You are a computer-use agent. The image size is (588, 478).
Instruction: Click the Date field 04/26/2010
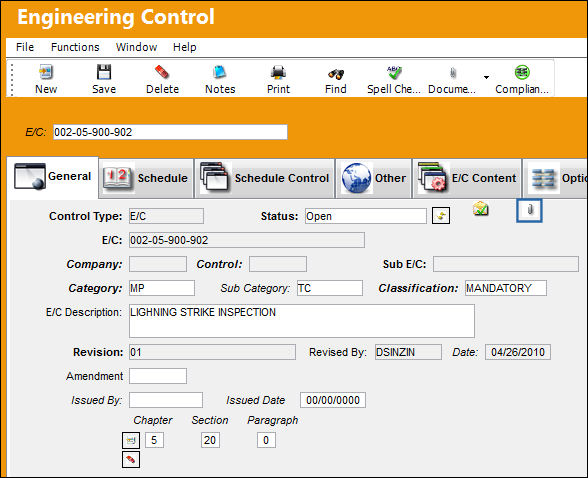click(x=518, y=352)
